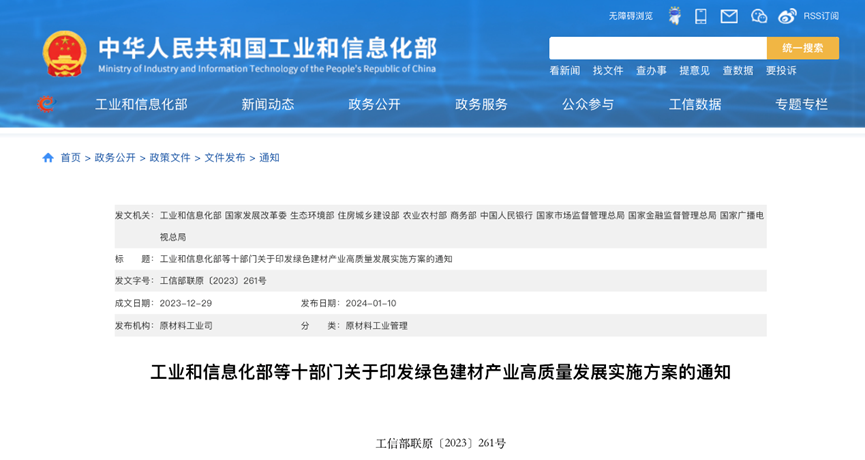
Task: Select 提意见 quick link
Action: 694,71
